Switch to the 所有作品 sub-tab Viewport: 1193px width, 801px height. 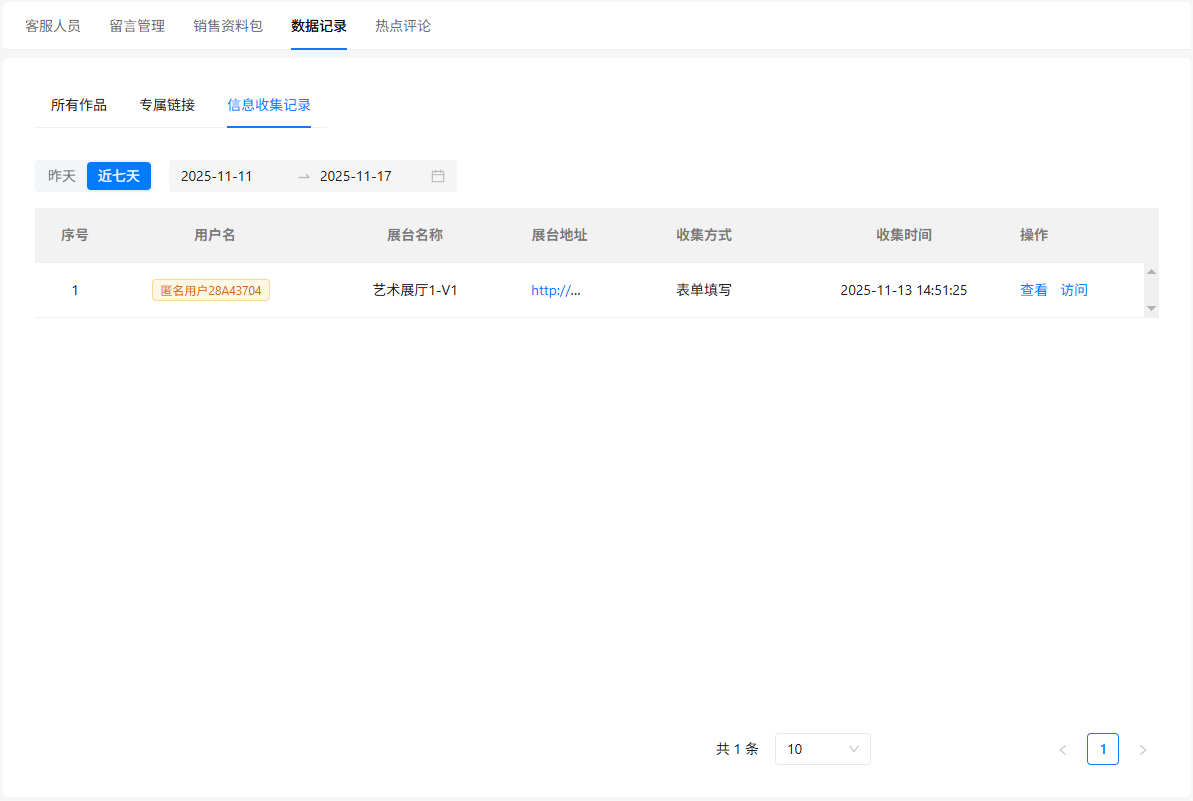click(79, 104)
